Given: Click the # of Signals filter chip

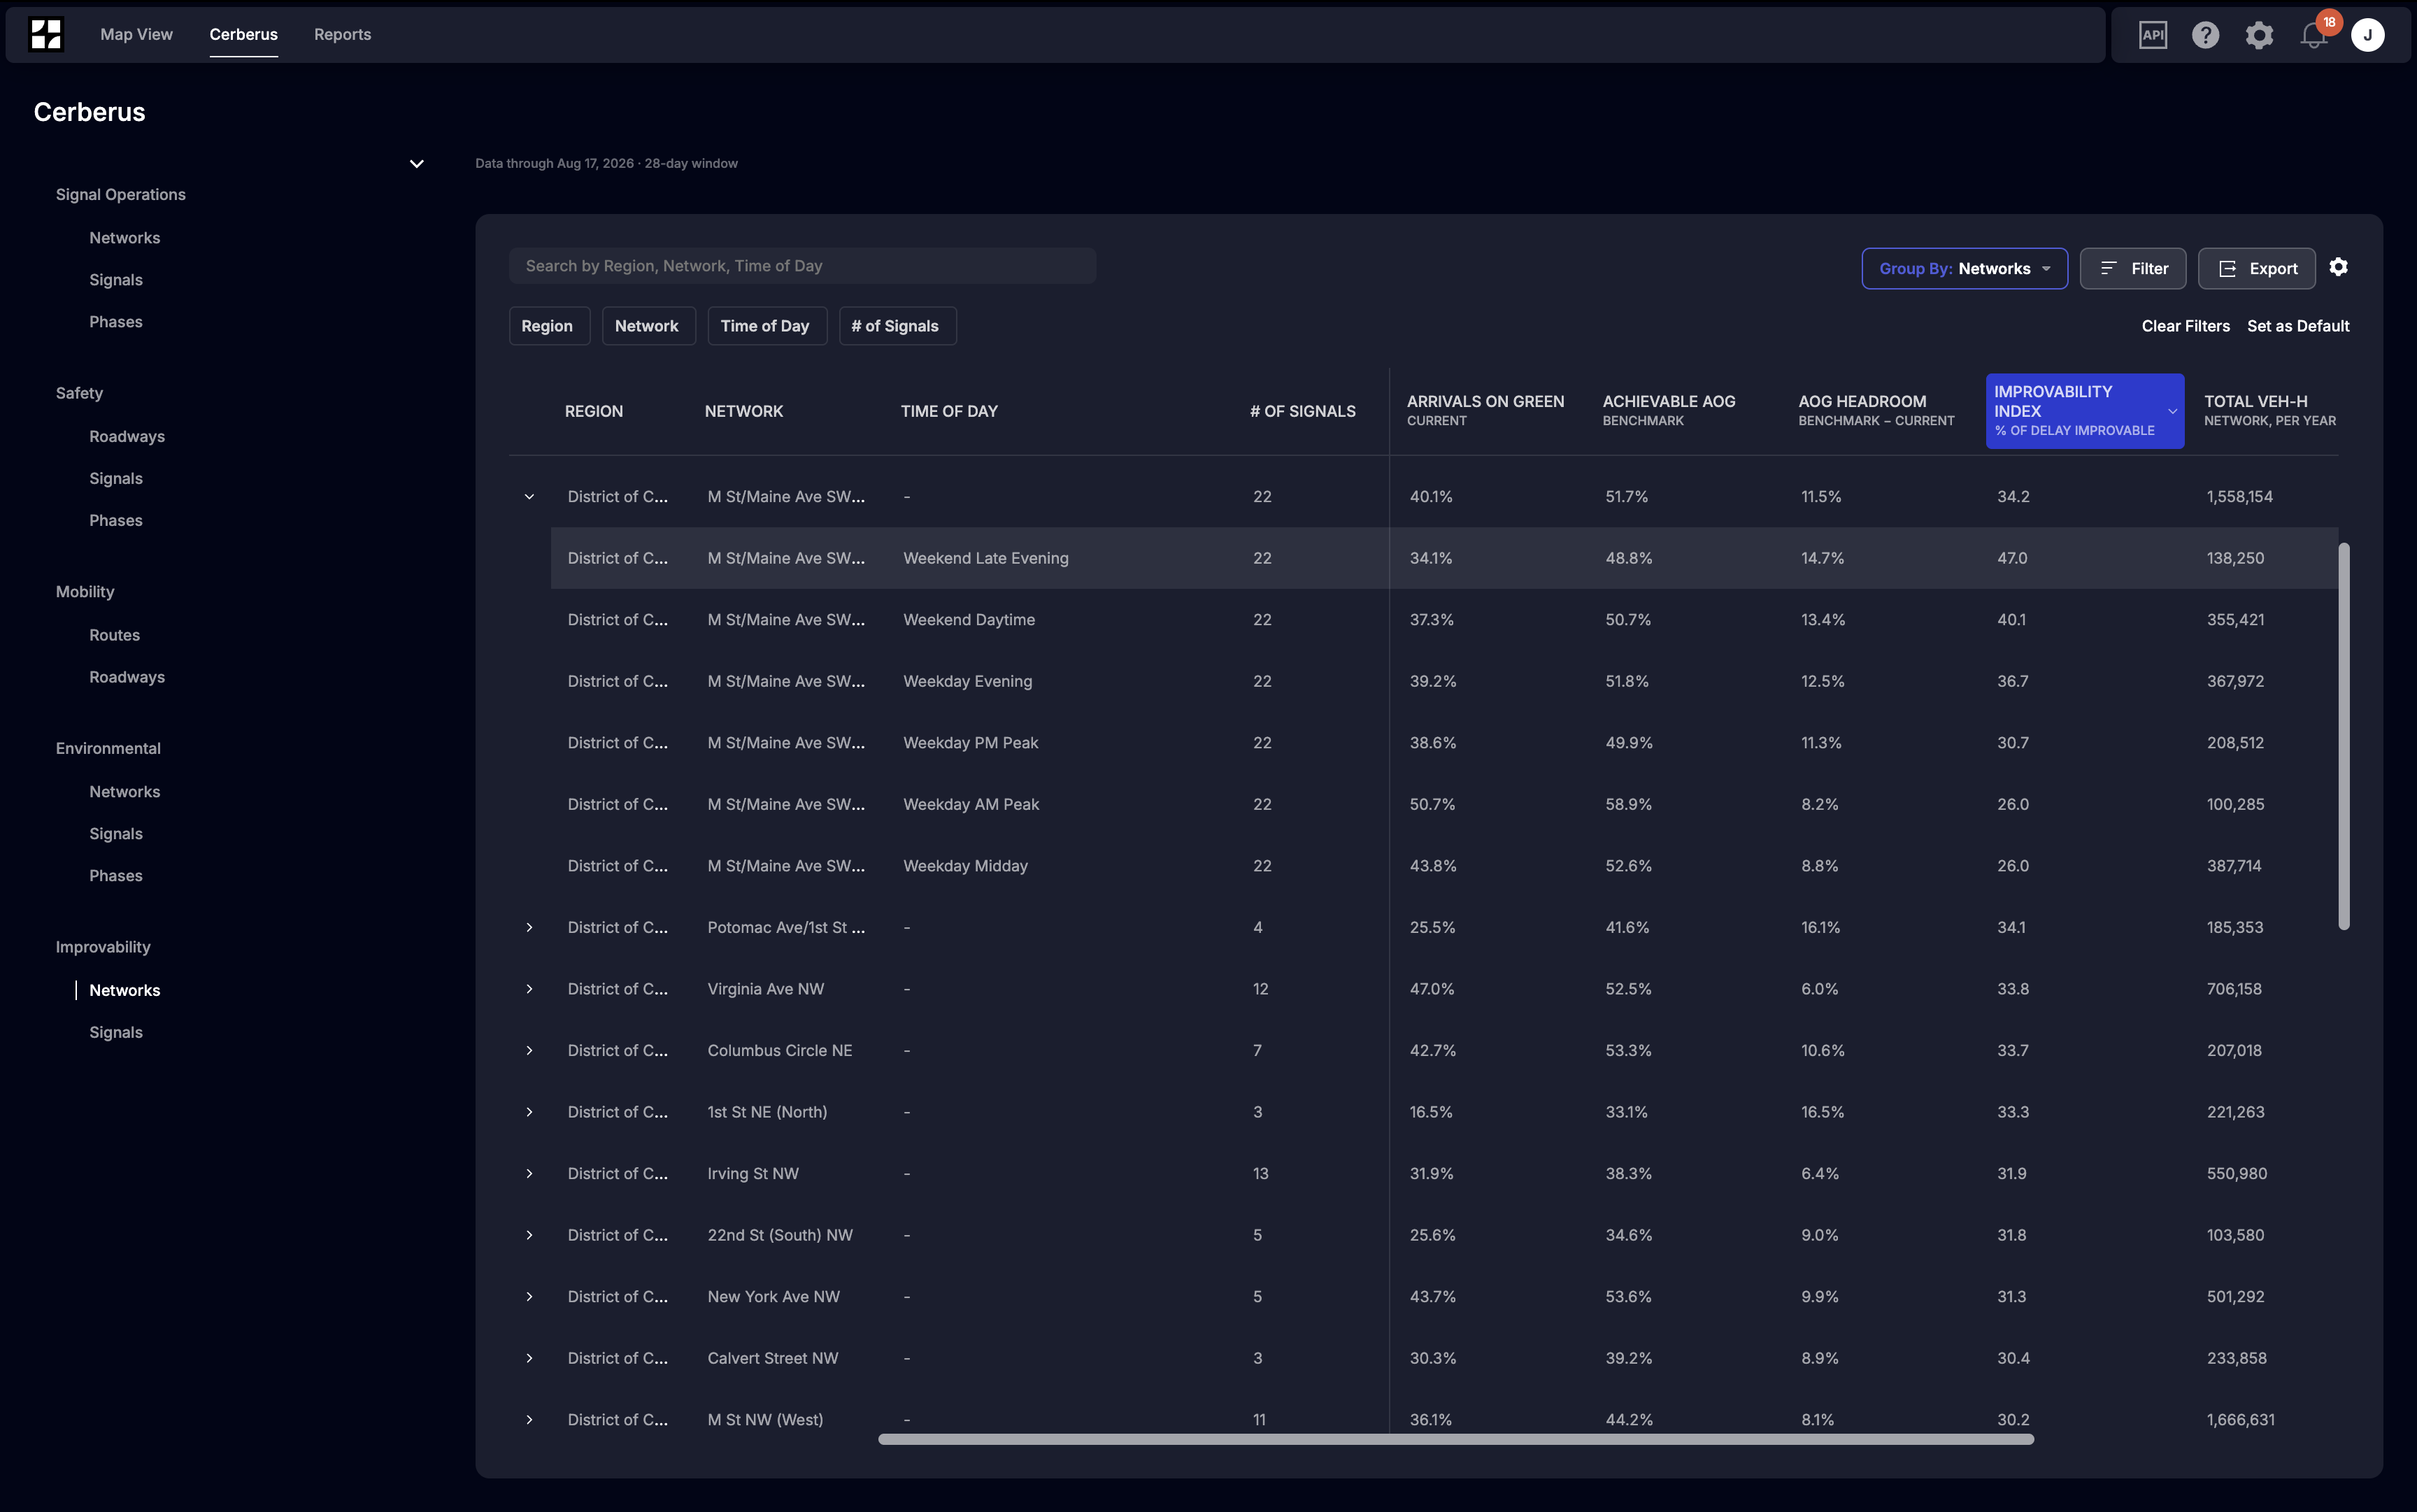Looking at the screenshot, I should point(897,326).
